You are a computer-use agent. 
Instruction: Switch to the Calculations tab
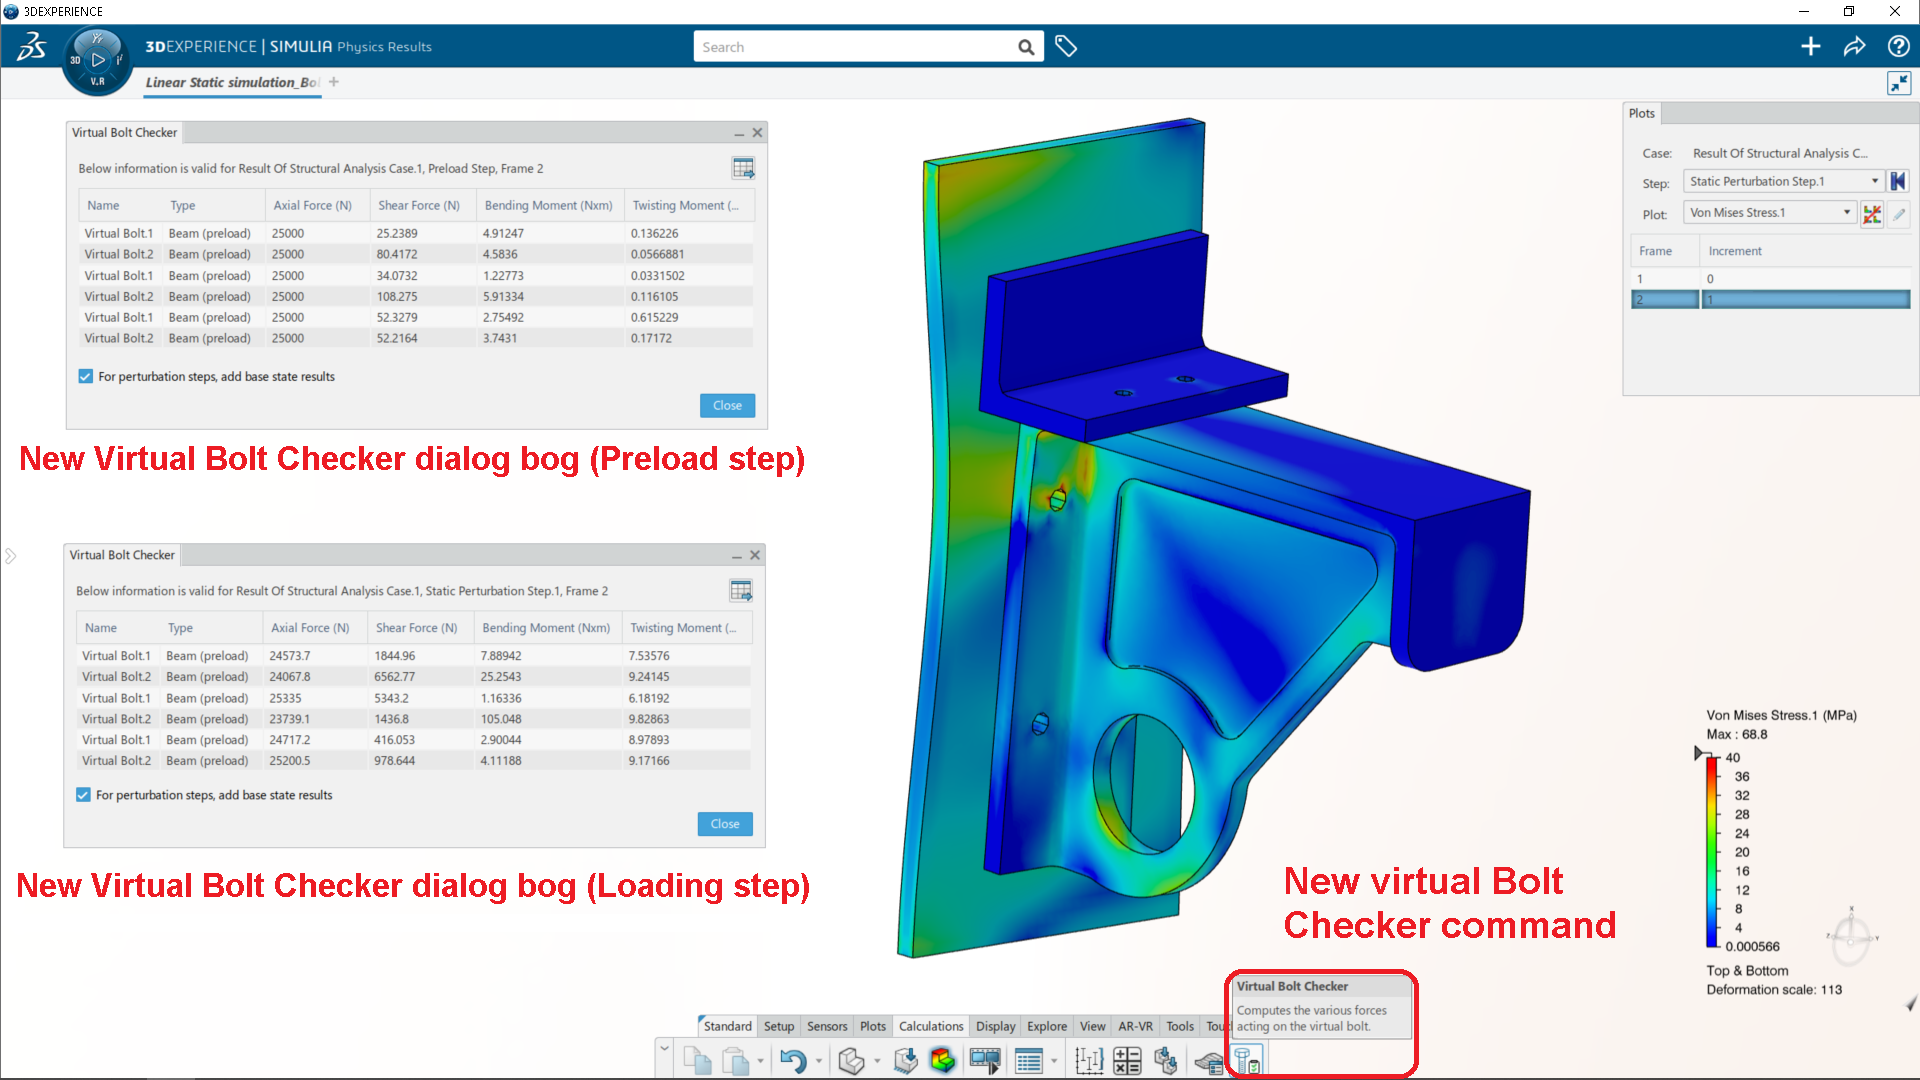pos(930,1026)
